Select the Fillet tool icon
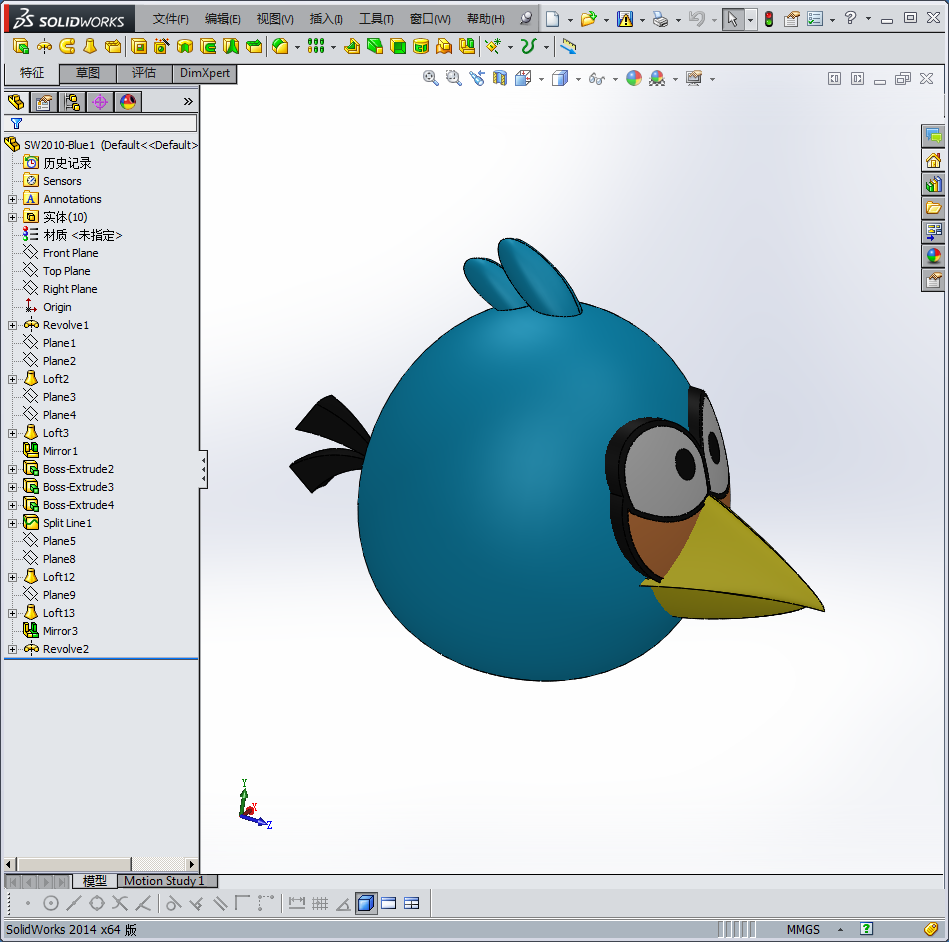 [280, 46]
